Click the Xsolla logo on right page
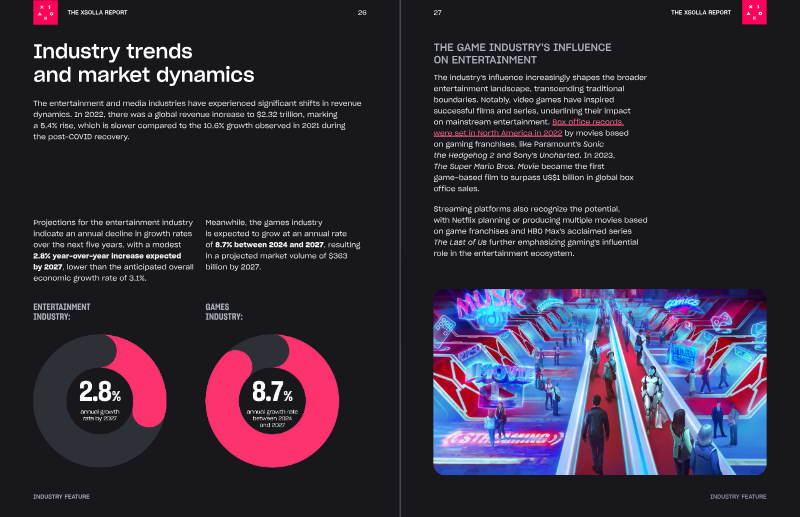 point(754,12)
